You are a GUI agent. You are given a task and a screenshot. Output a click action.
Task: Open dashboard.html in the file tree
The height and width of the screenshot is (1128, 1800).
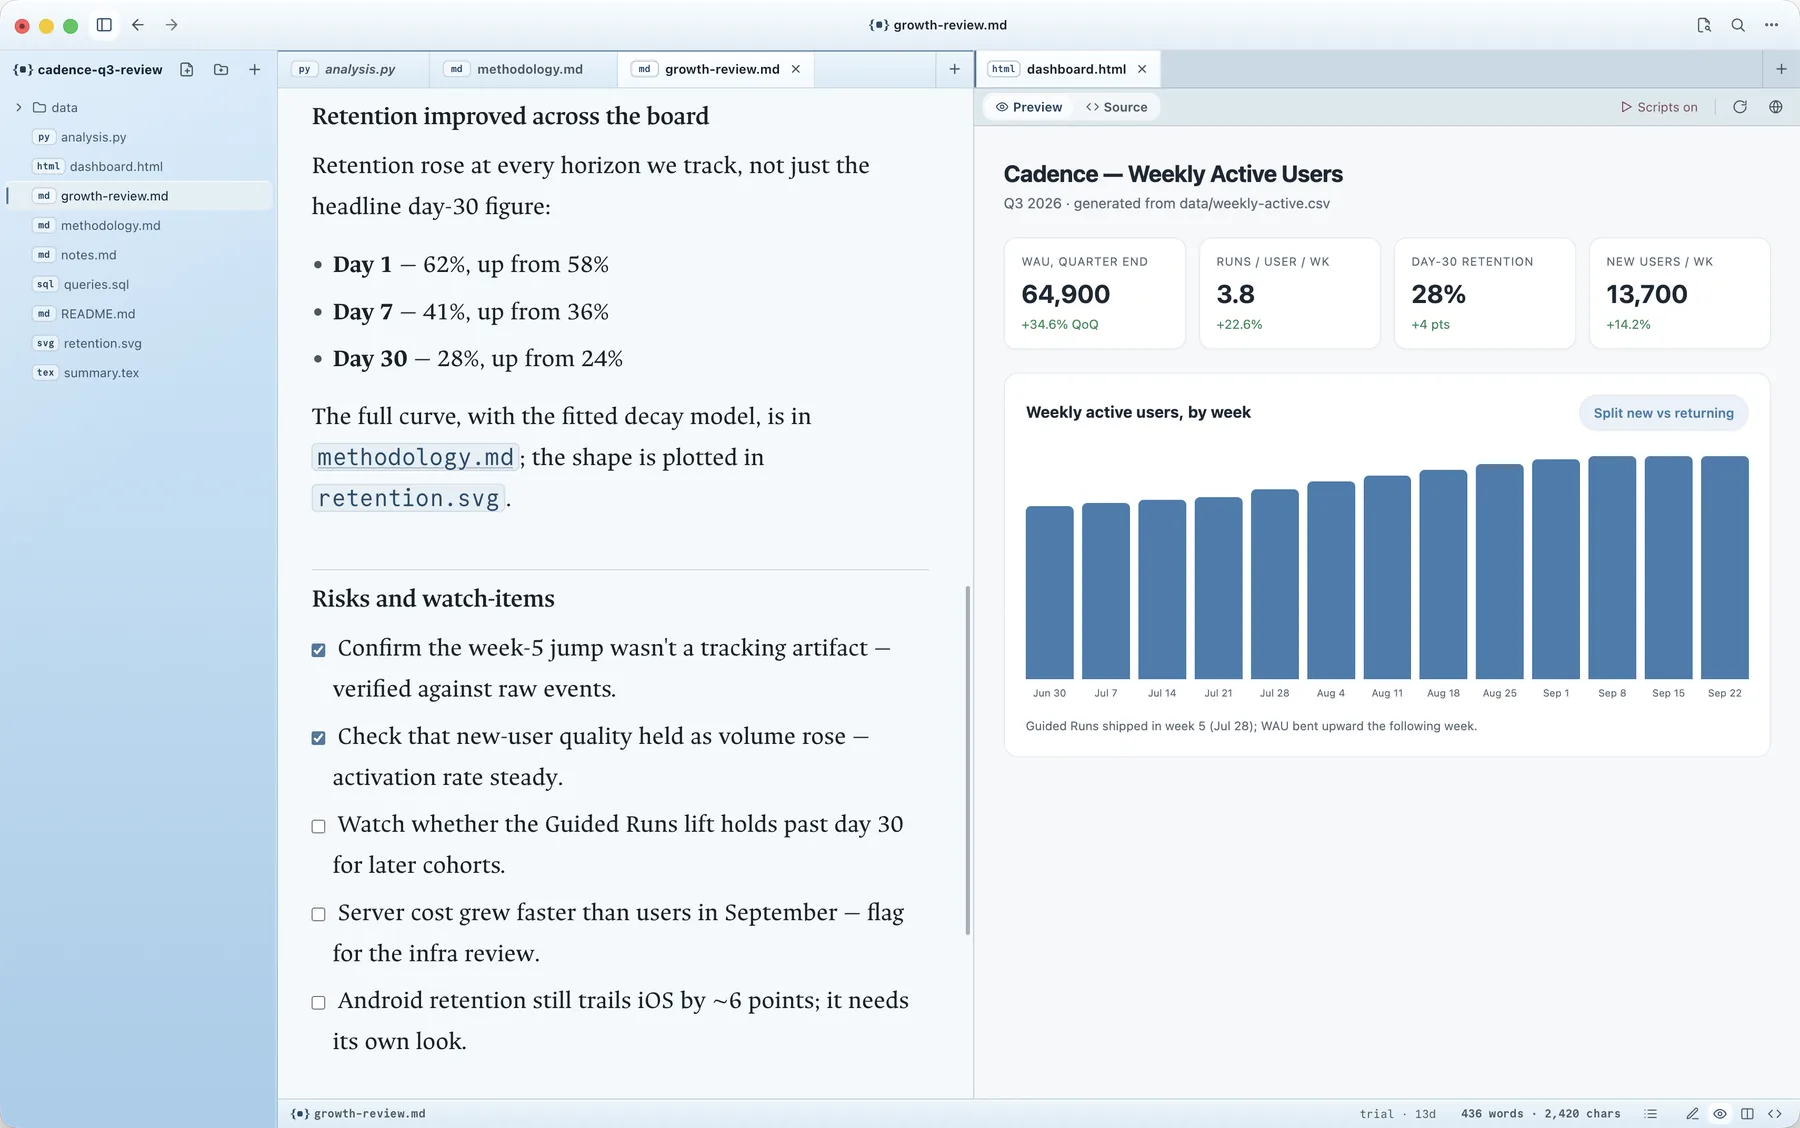(x=140, y=166)
